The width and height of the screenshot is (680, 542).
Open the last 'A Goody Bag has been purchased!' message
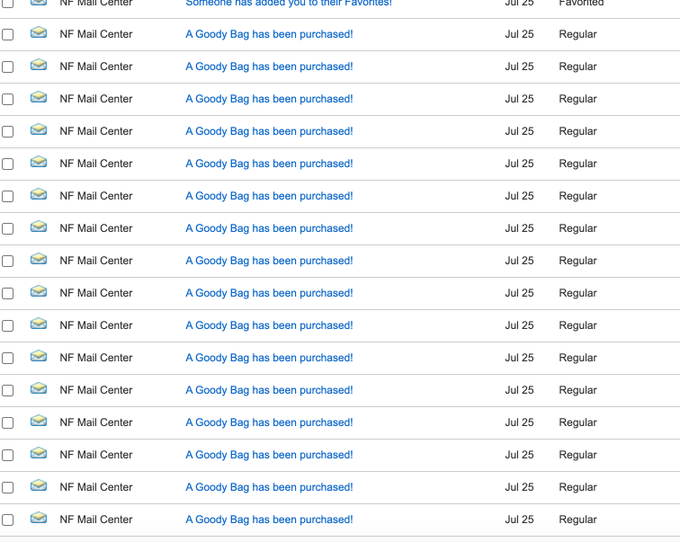pyautogui.click(x=269, y=519)
